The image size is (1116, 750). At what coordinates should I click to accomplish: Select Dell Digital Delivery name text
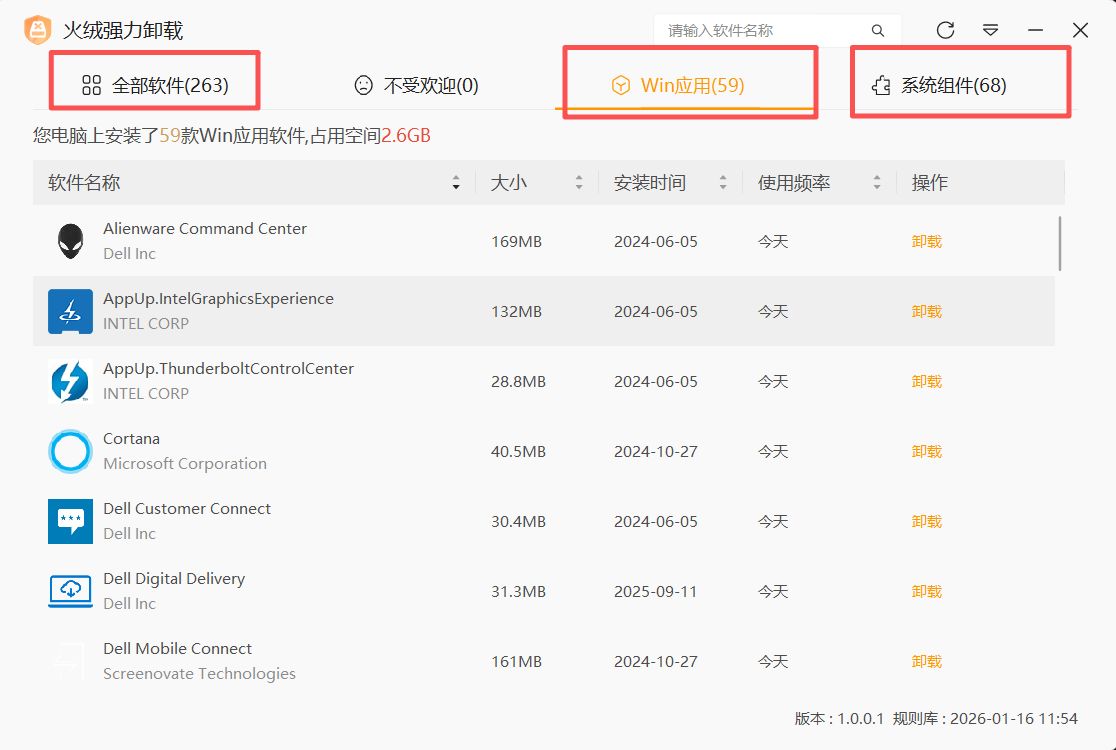pyautogui.click(x=174, y=579)
